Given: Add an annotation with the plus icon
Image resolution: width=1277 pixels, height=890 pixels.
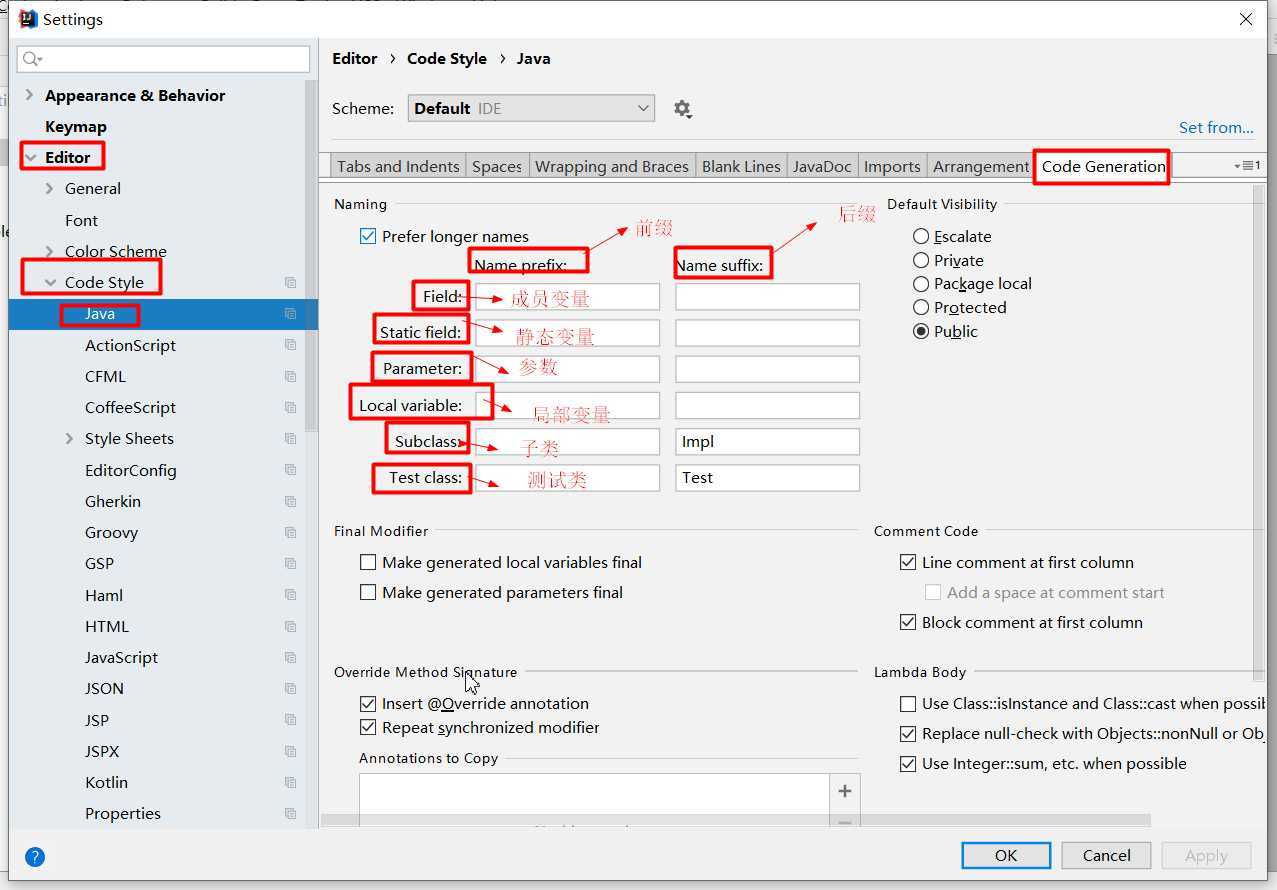Looking at the screenshot, I should point(845,791).
